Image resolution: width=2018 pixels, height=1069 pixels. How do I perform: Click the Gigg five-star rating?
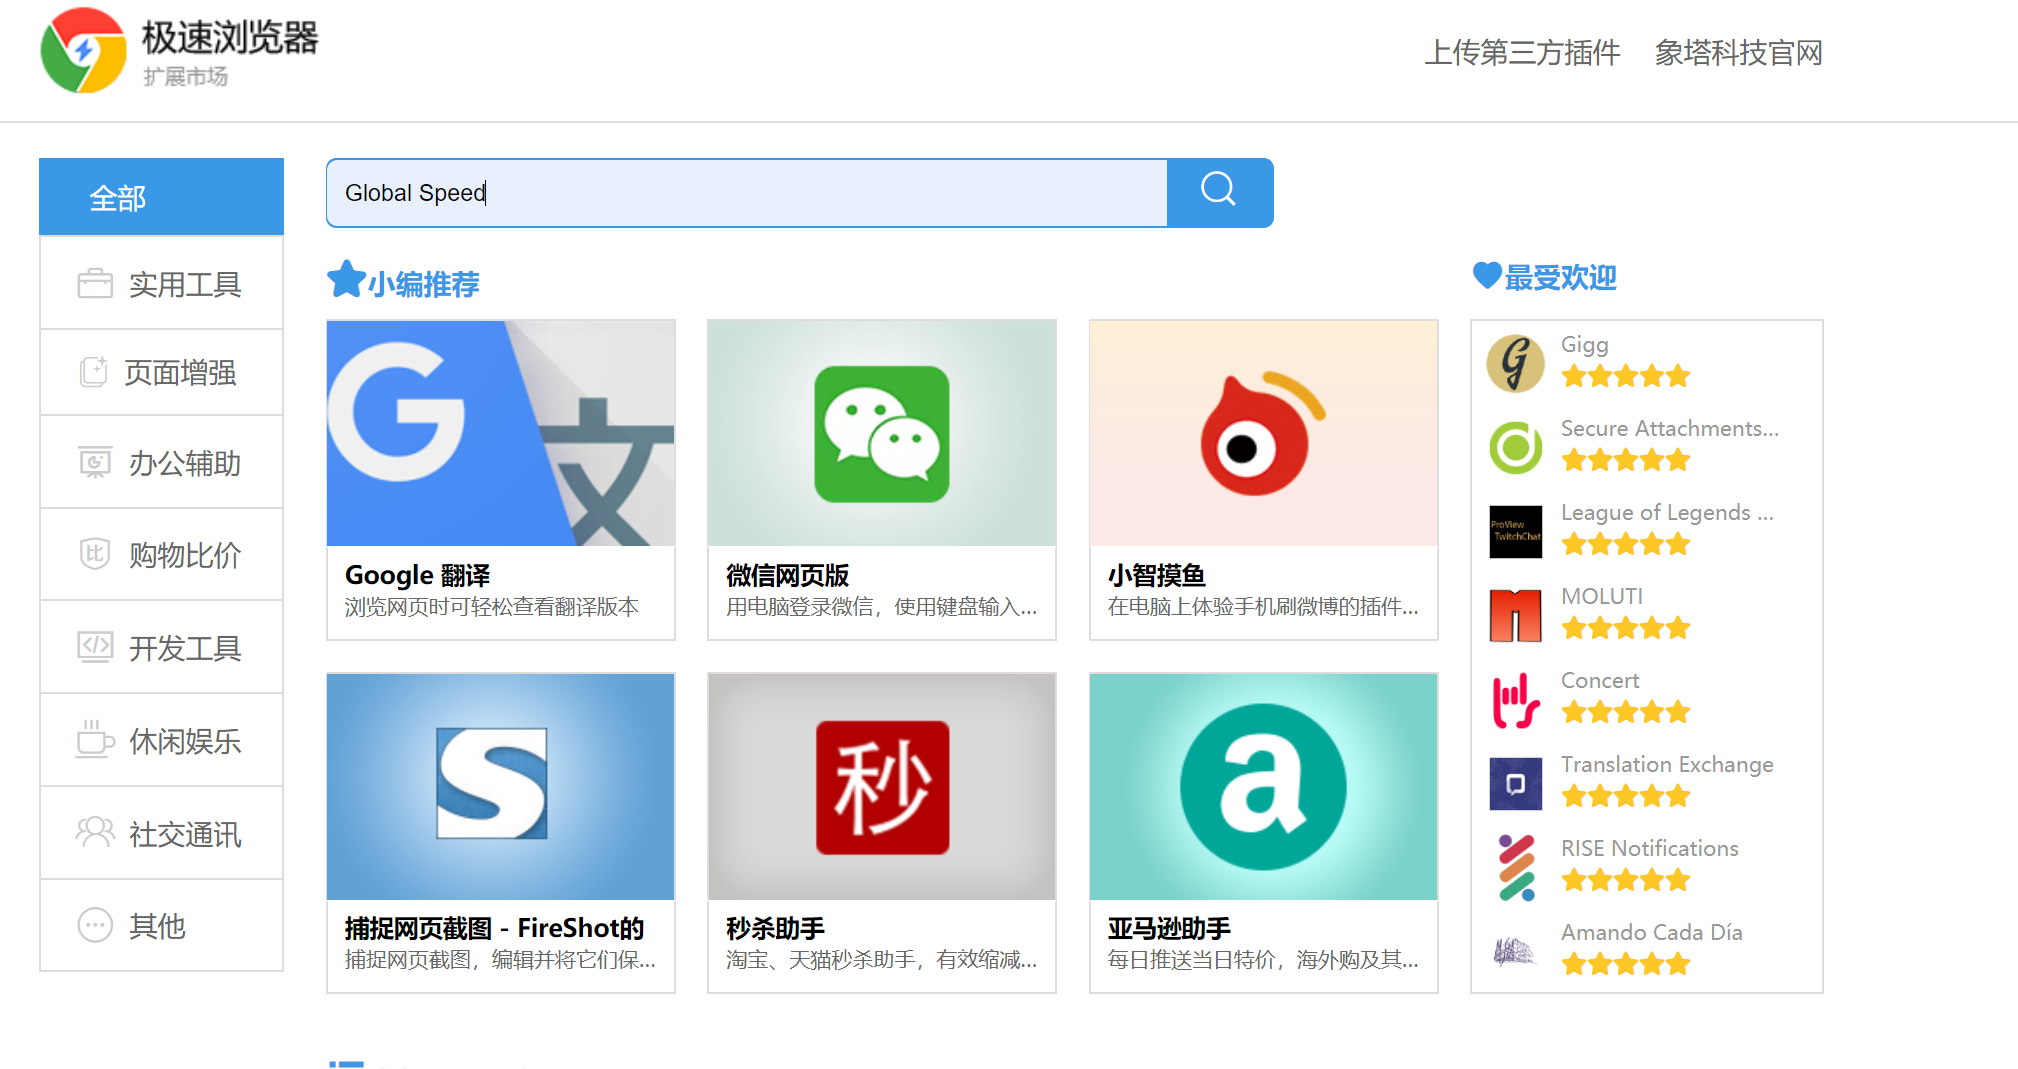pyautogui.click(x=1626, y=376)
